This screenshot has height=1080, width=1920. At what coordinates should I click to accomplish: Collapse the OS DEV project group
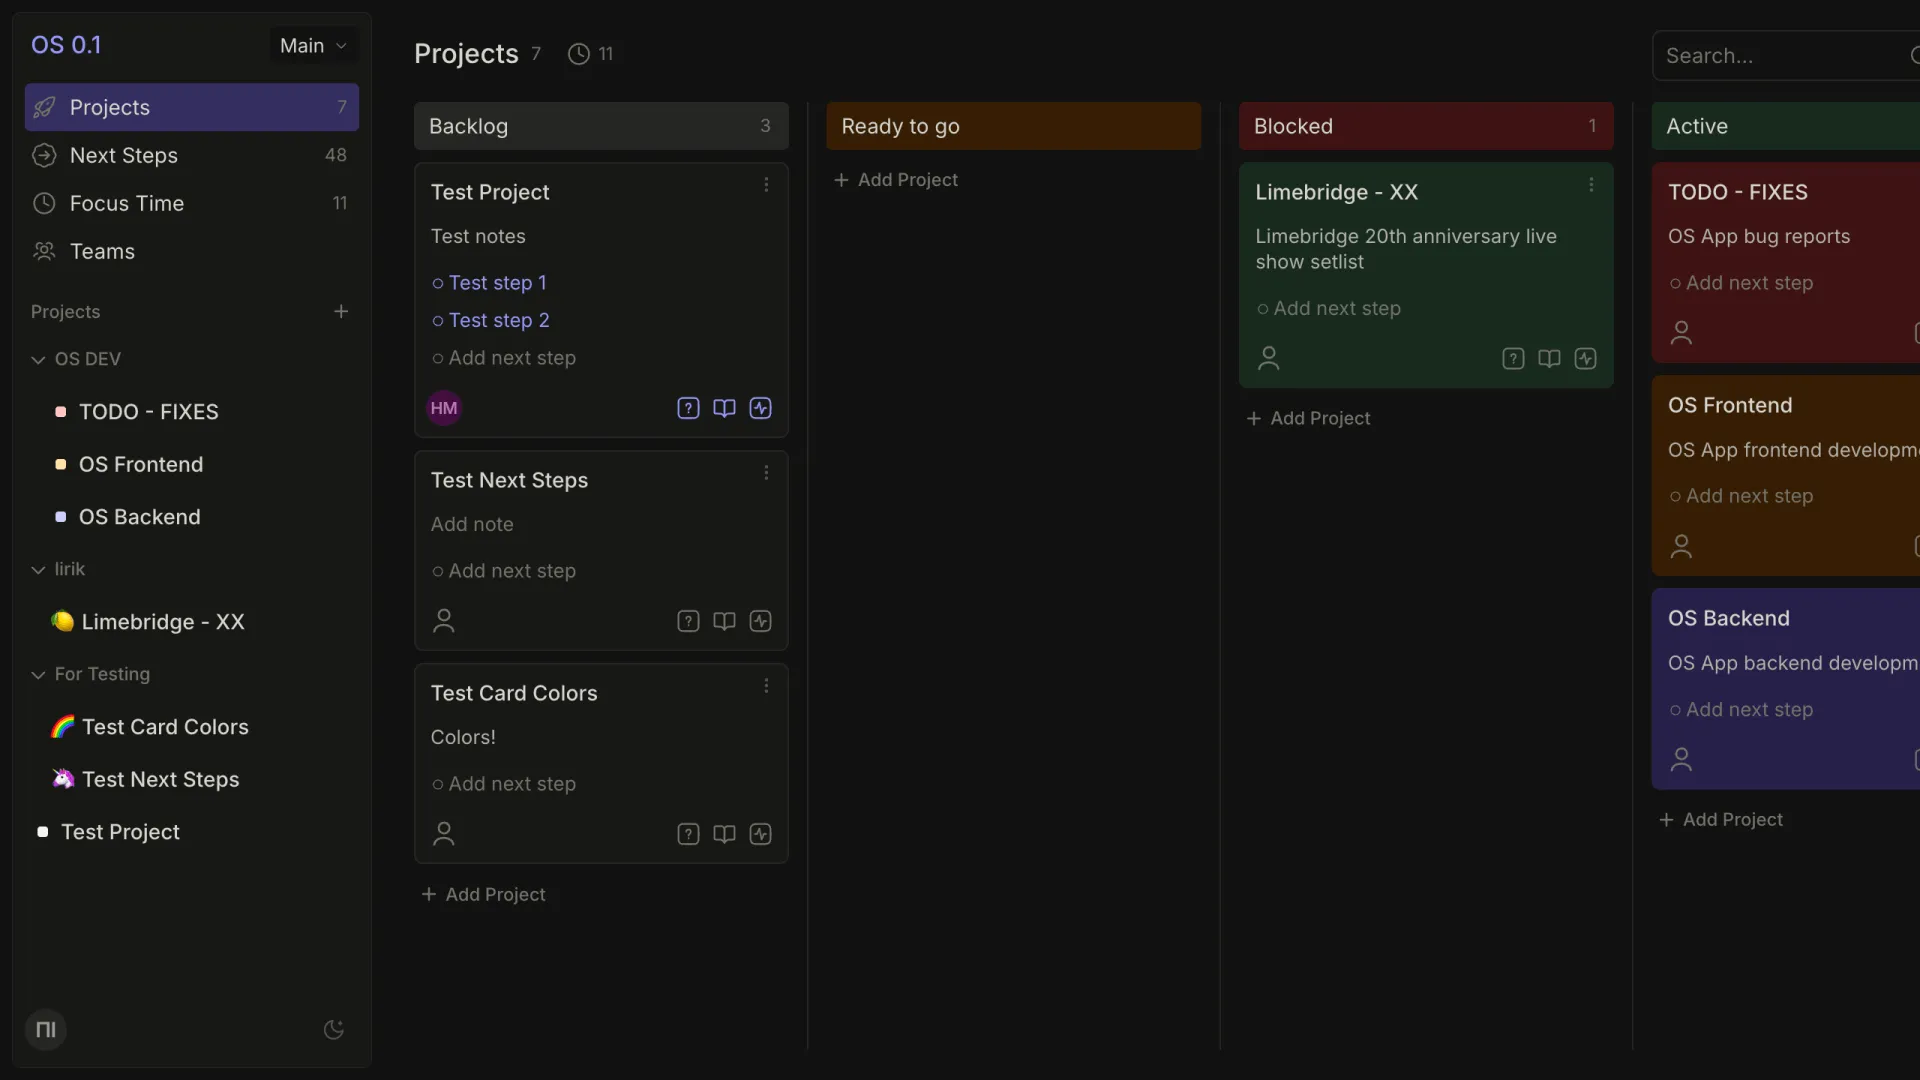[x=37, y=359]
